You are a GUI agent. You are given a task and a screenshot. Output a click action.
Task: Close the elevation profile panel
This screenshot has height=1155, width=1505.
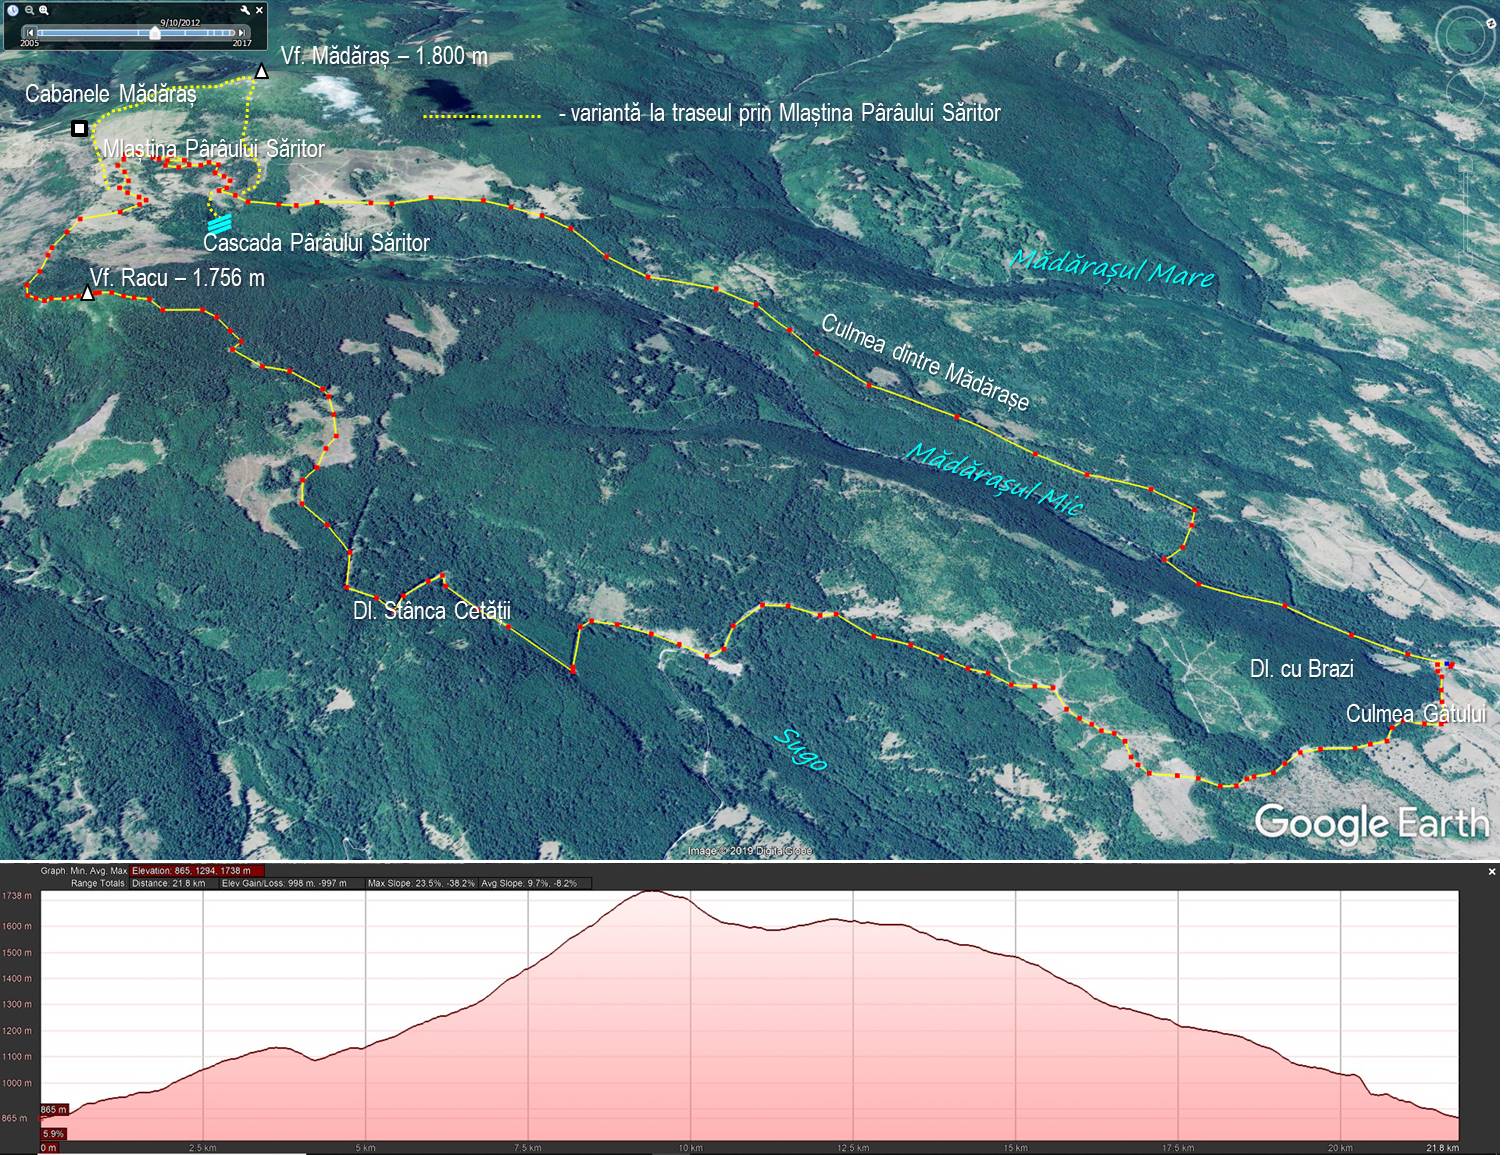pos(1493,872)
